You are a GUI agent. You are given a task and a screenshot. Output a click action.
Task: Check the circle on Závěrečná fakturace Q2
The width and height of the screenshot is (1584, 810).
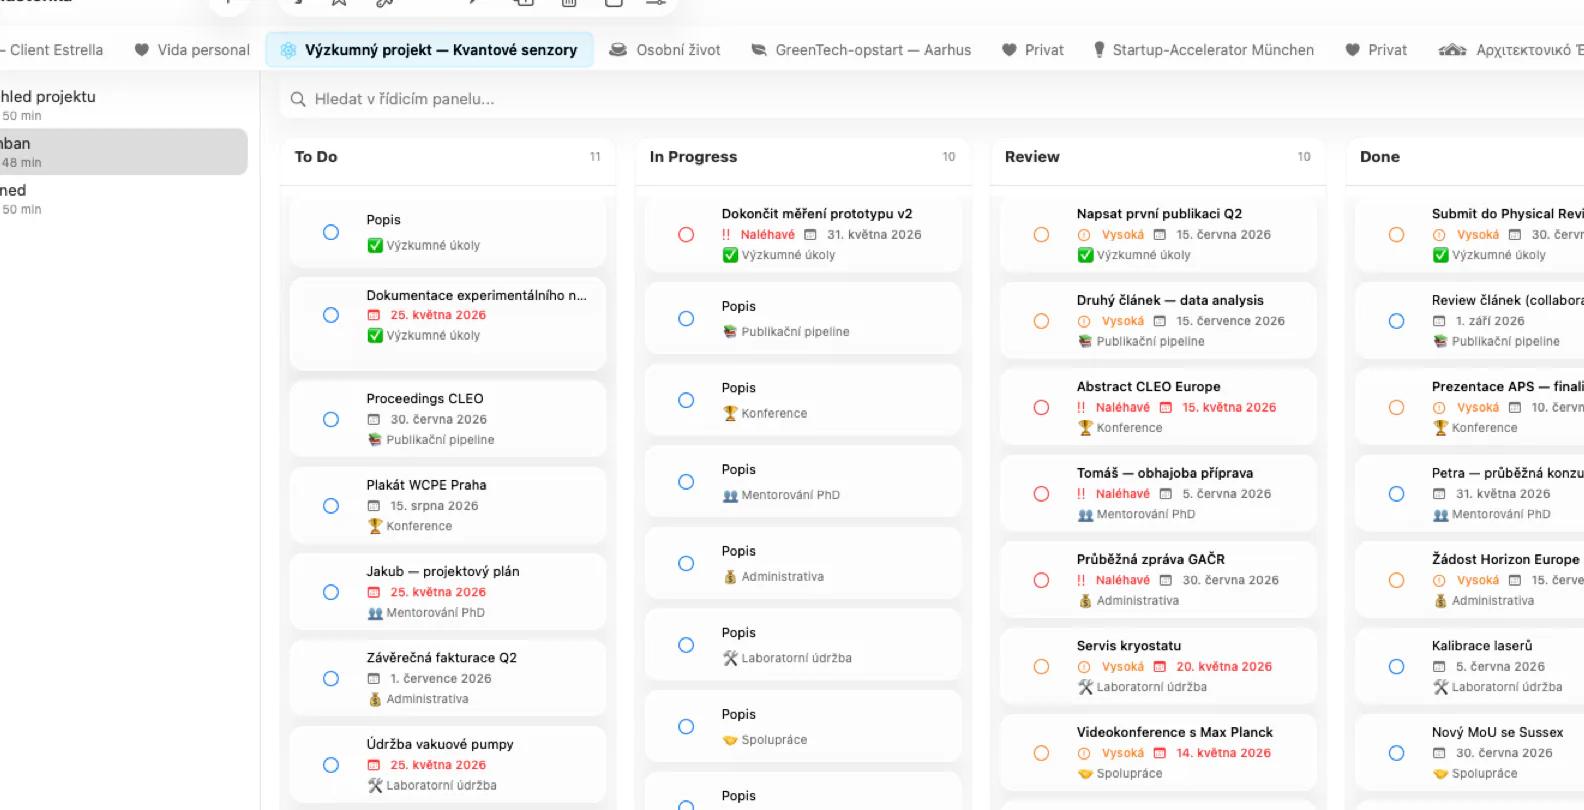coord(331,679)
